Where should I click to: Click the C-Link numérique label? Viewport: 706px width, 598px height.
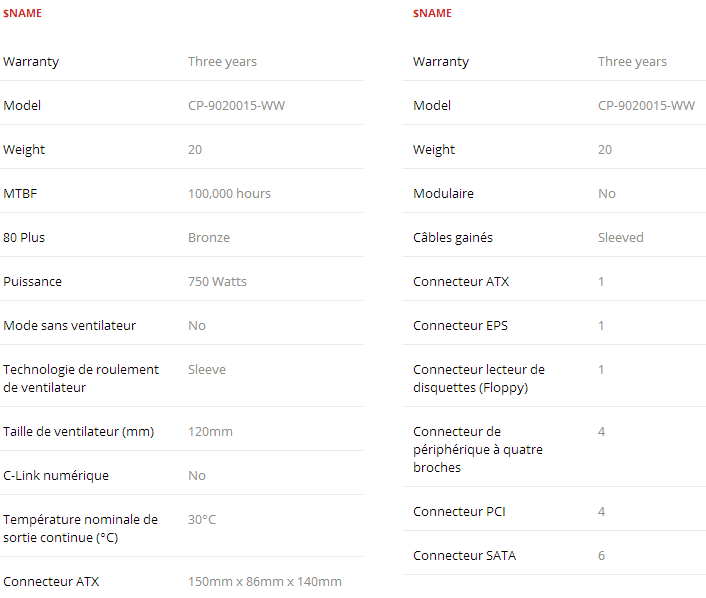[x=56, y=476]
